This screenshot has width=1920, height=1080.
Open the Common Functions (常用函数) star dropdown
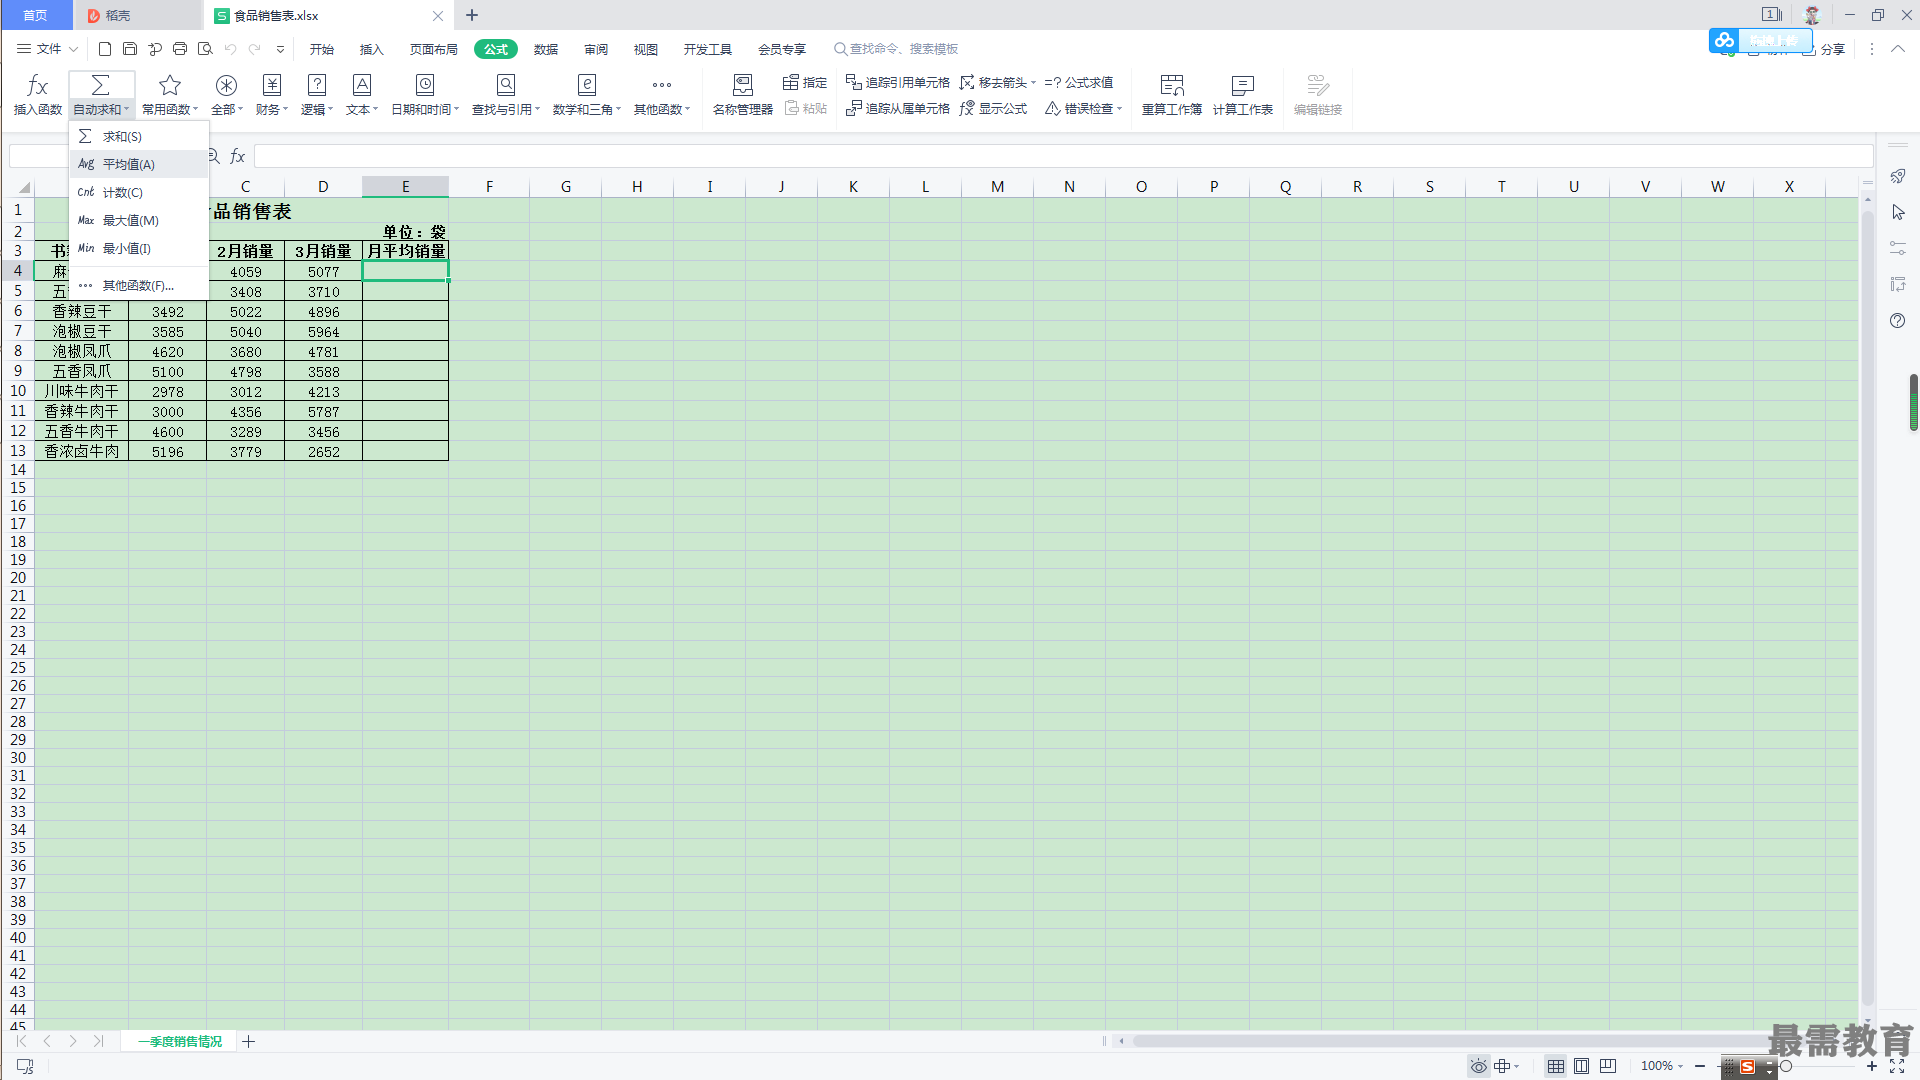click(x=170, y=95)
